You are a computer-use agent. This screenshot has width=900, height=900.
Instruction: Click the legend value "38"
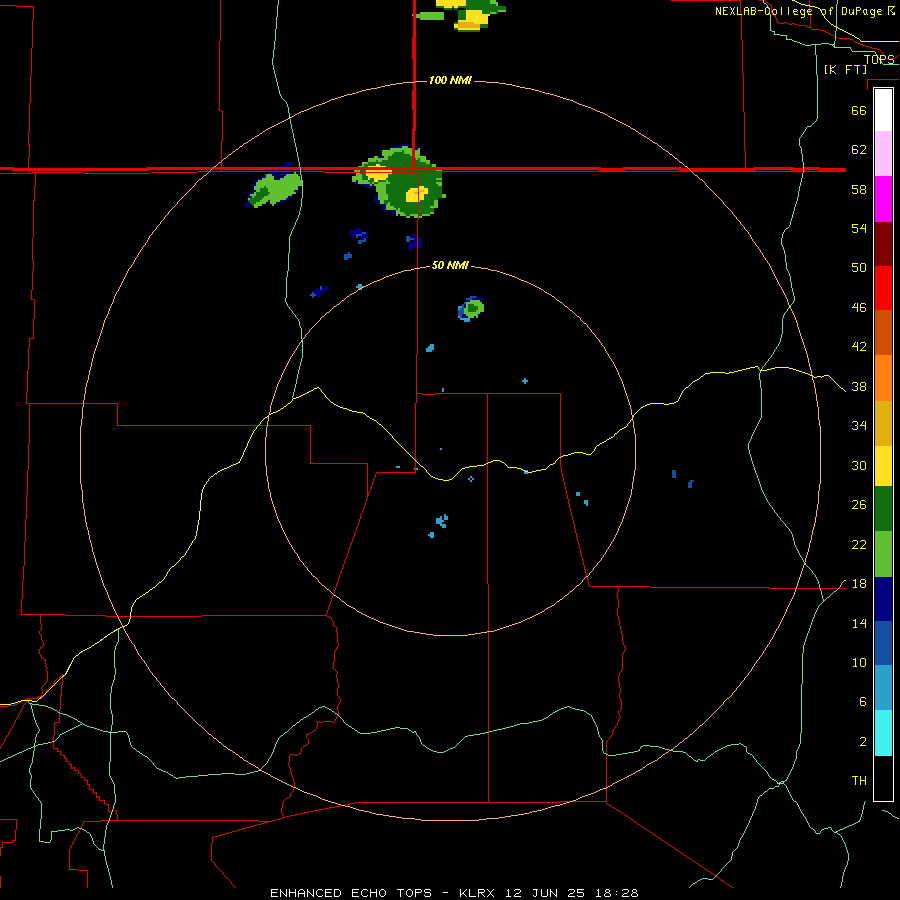click(859, 387)
